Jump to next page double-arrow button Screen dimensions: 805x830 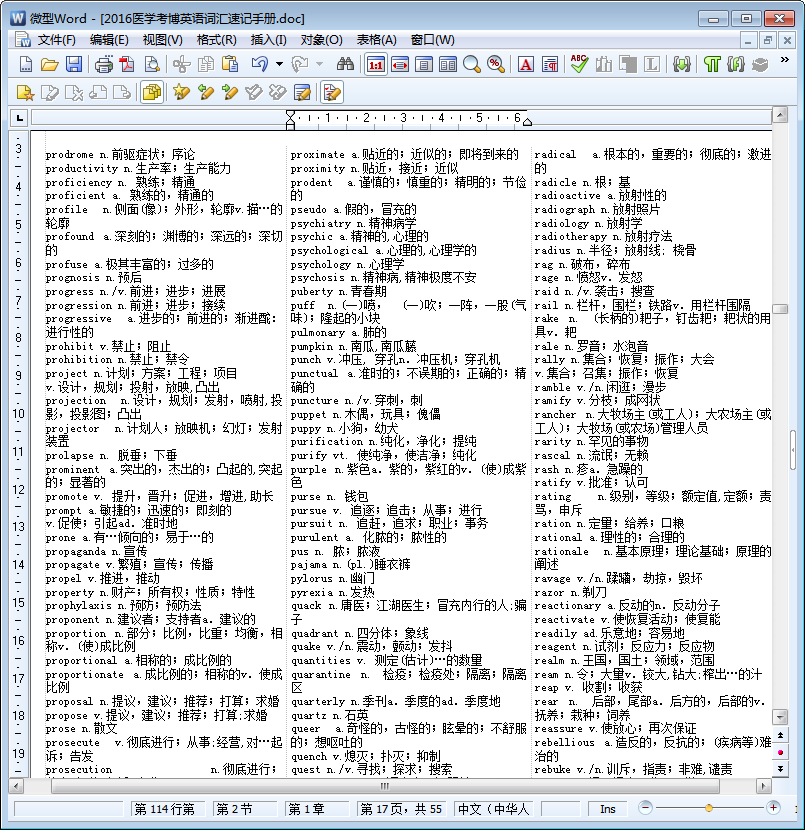(x=781, y=769)
